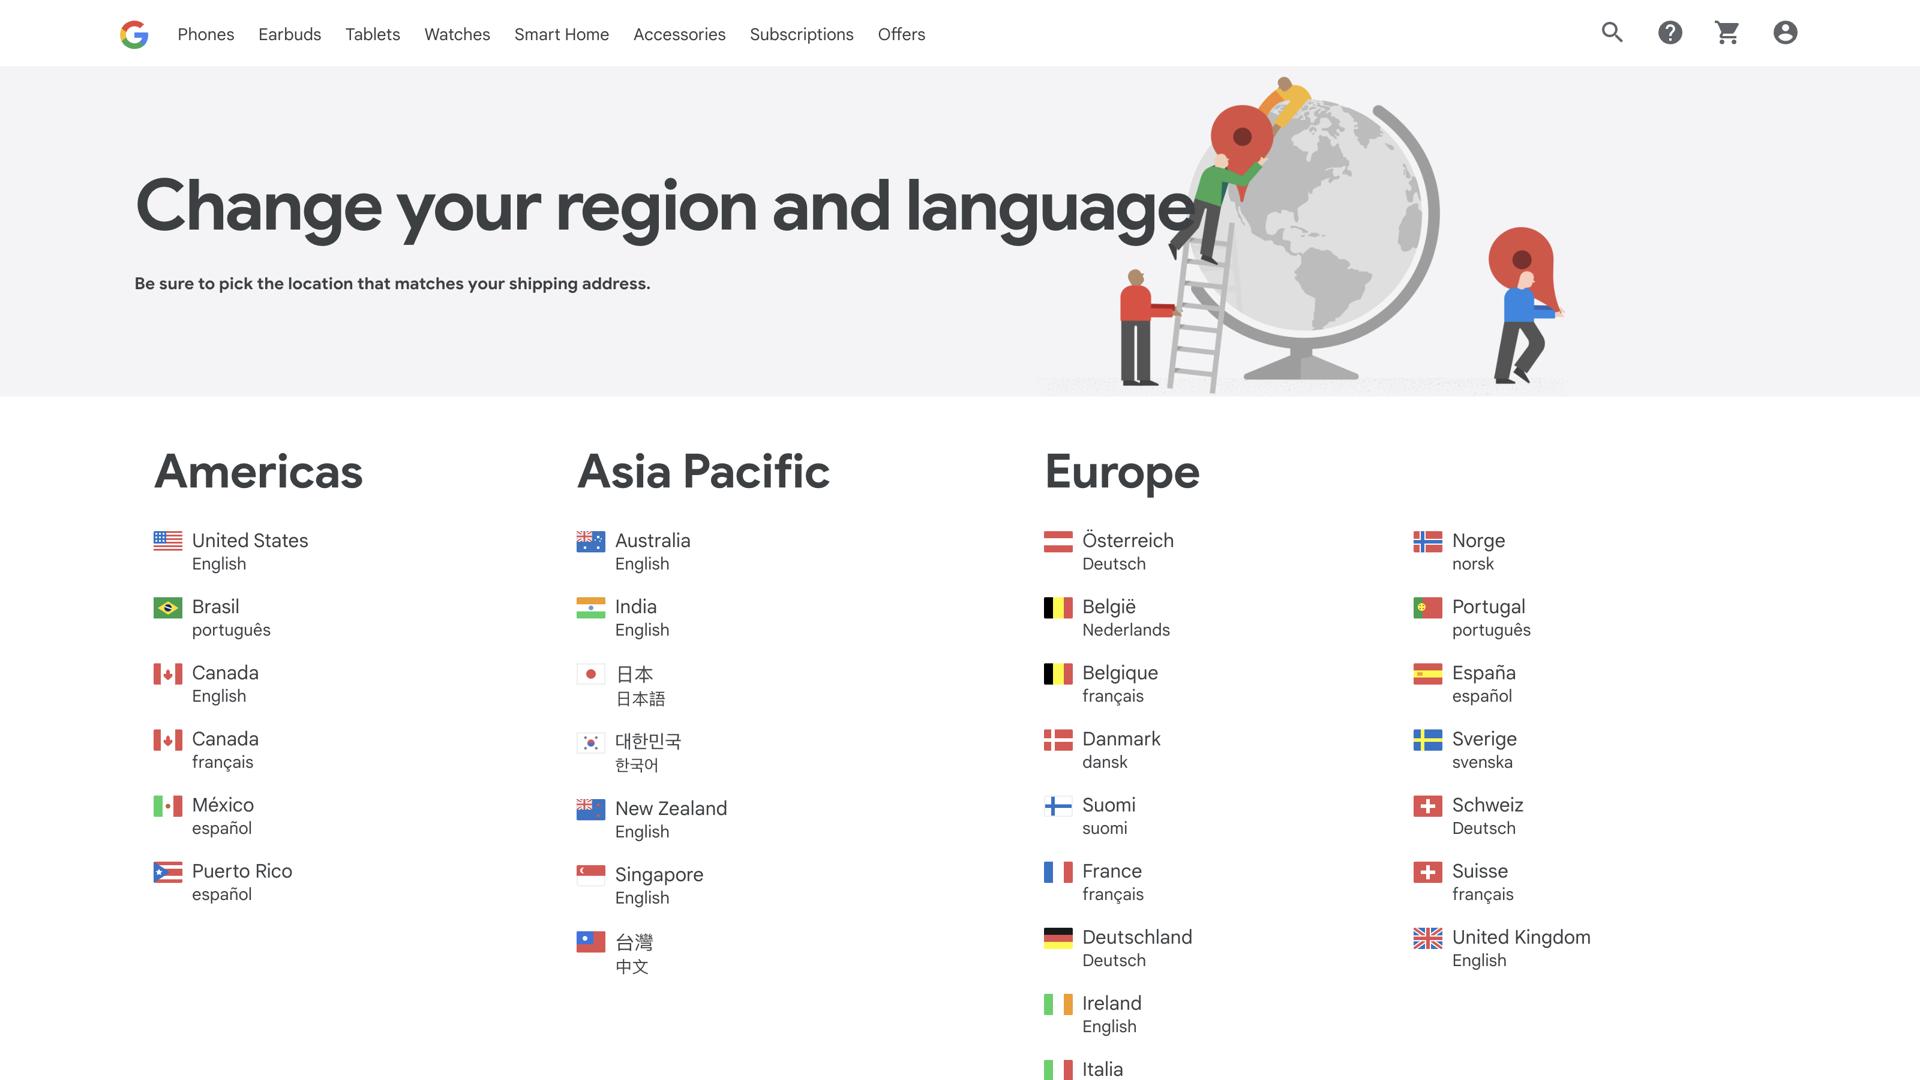1920x1080 pixels.
Task: Open the Offers navigation item
Action: click(x=901, y=34)
